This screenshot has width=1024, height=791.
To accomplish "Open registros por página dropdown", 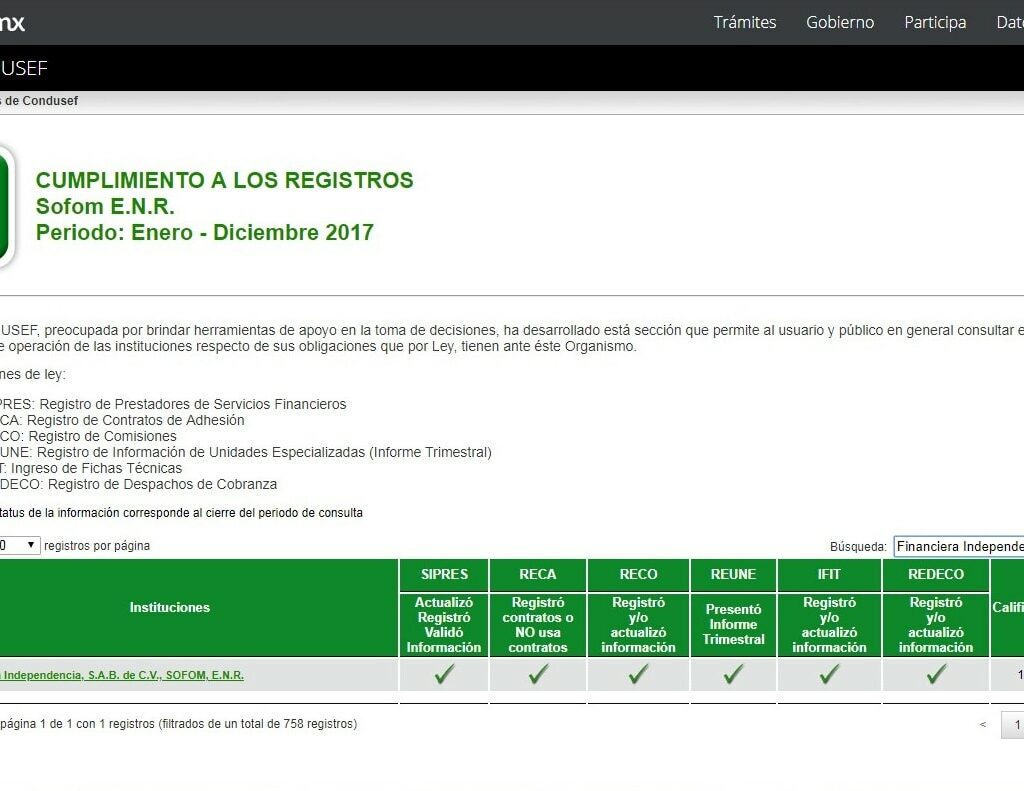I will coord(20,545).
